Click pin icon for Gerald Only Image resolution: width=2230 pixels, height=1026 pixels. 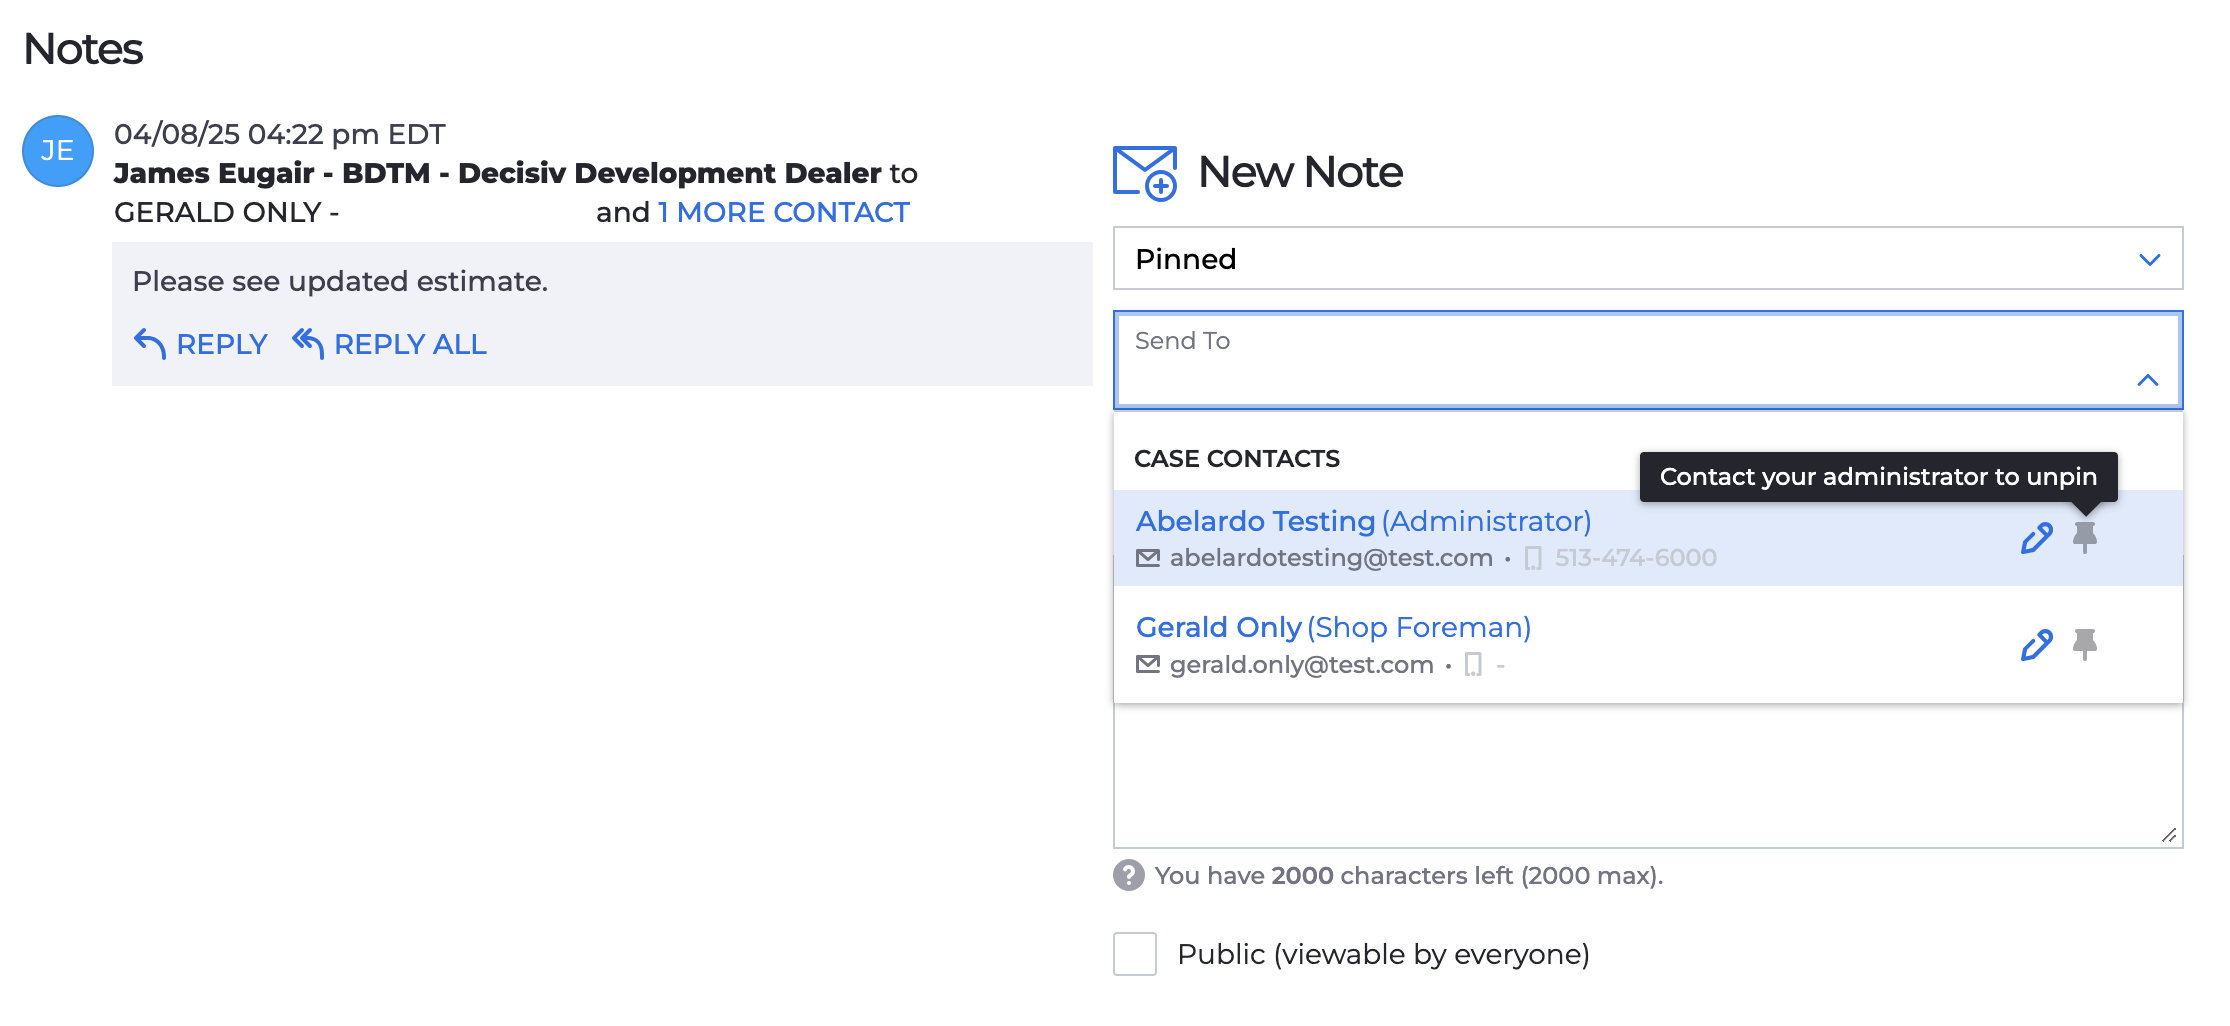click(2085, 644)
